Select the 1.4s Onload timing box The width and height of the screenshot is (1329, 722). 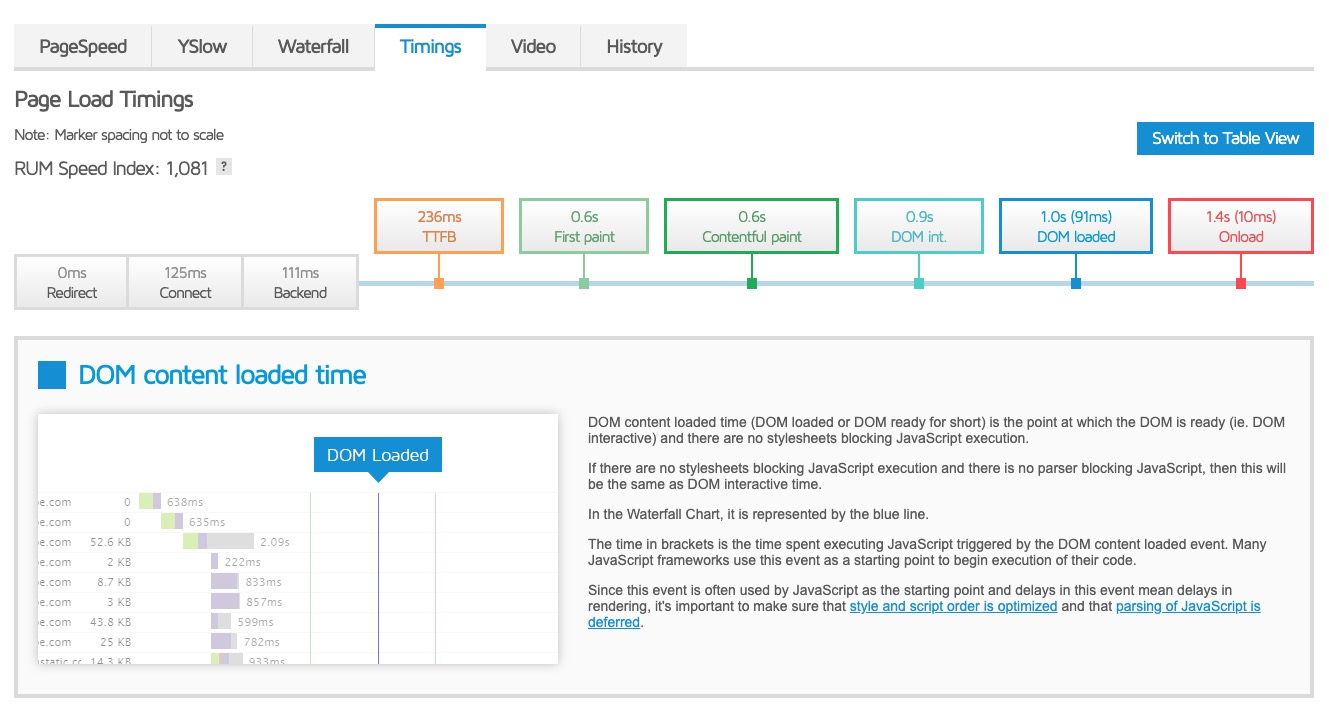1240,226
